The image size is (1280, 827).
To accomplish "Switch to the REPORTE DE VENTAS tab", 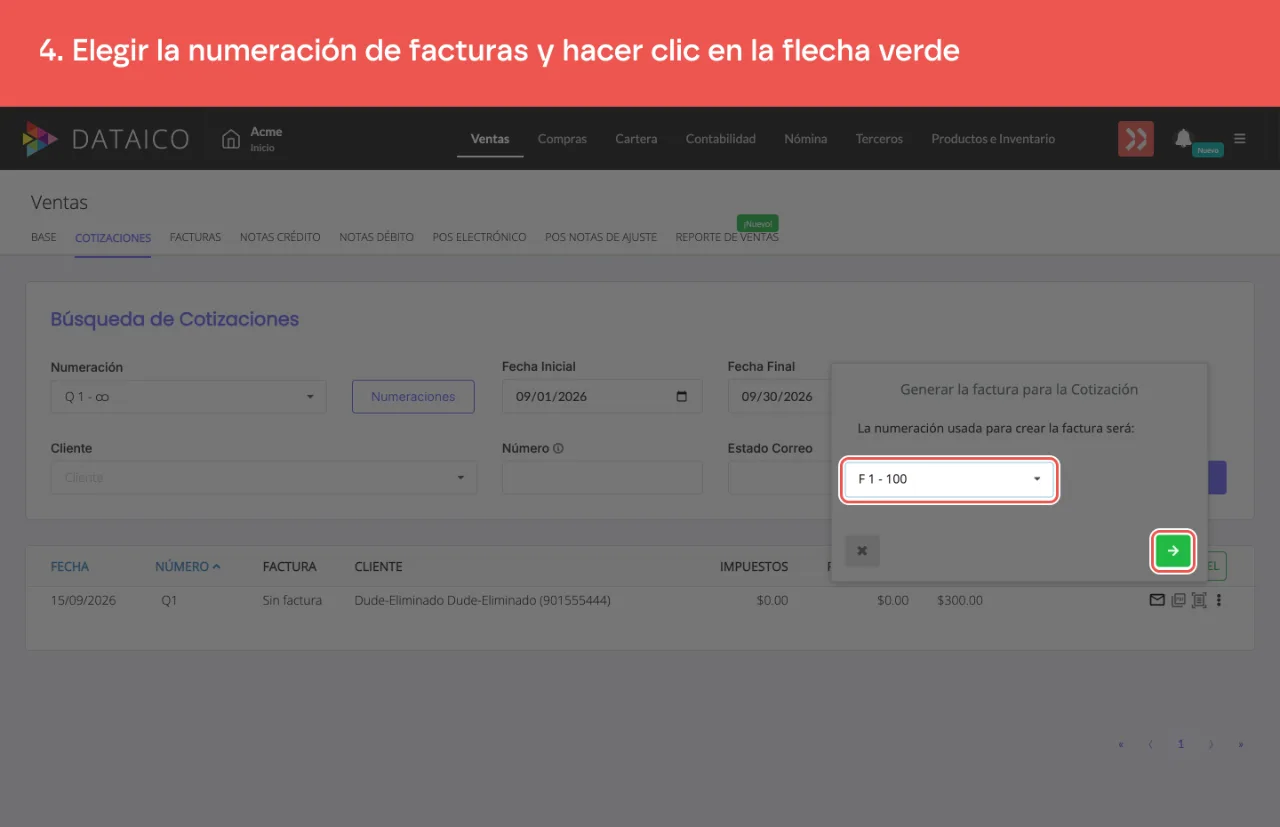I will [x=727, y=238].
